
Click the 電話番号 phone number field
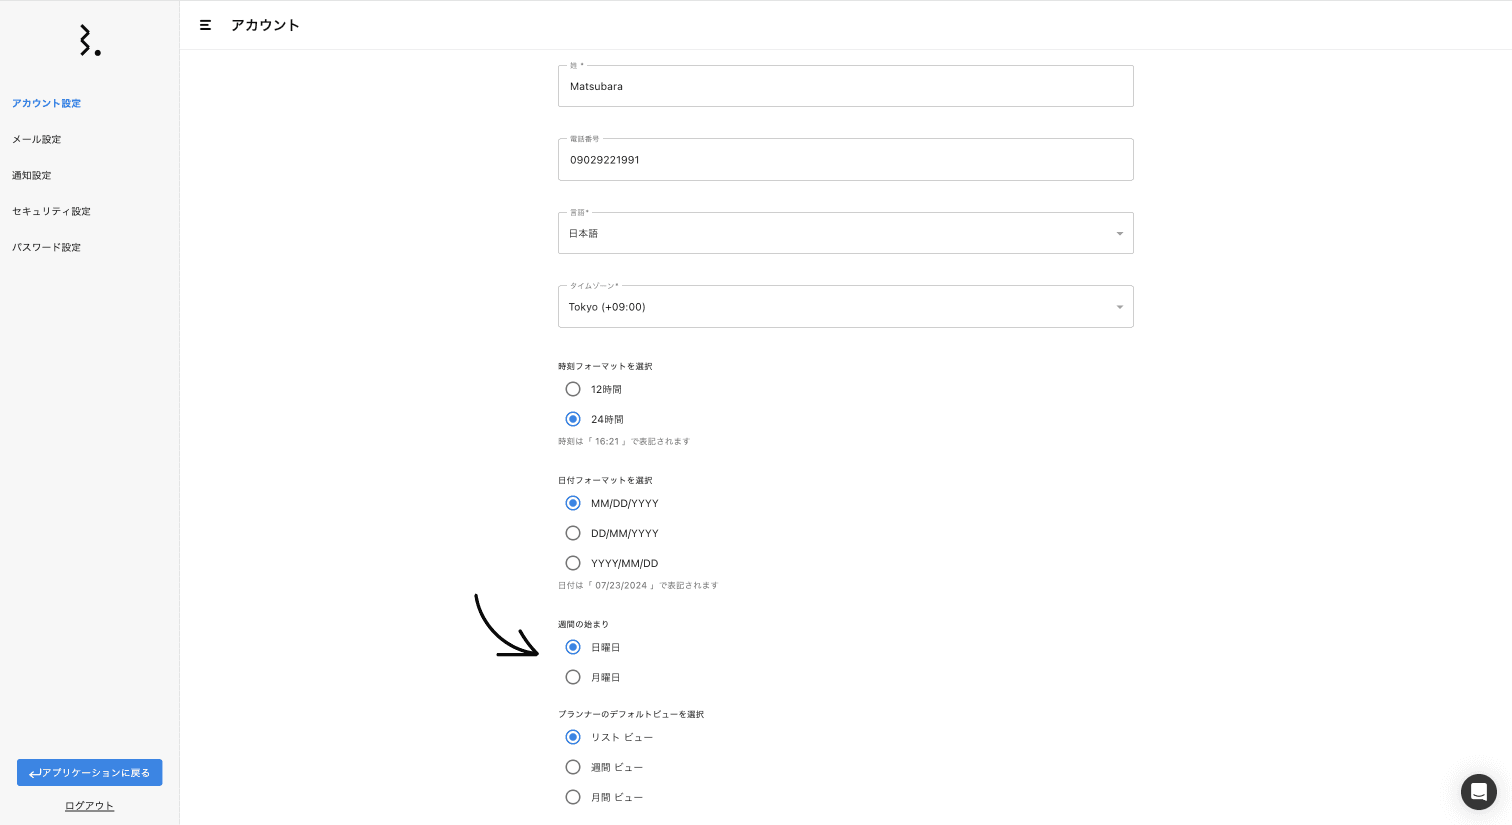coord(845,160)
